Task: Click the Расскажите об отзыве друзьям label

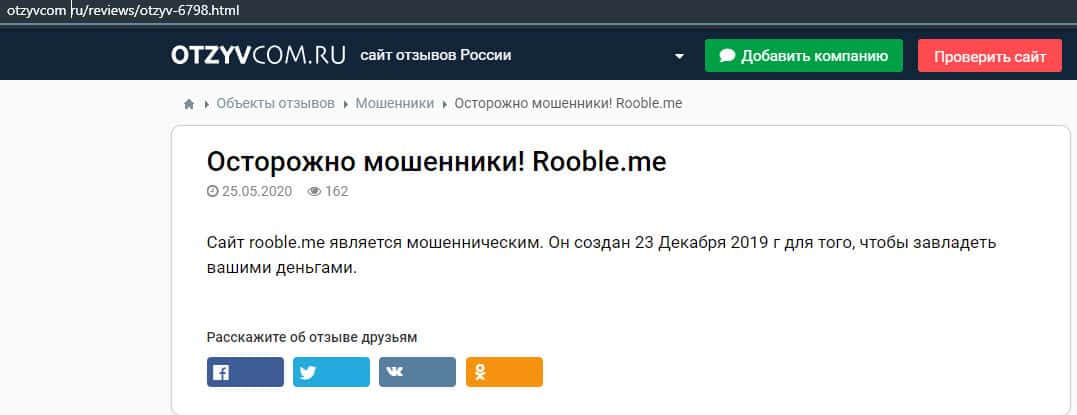Action: 312,337
